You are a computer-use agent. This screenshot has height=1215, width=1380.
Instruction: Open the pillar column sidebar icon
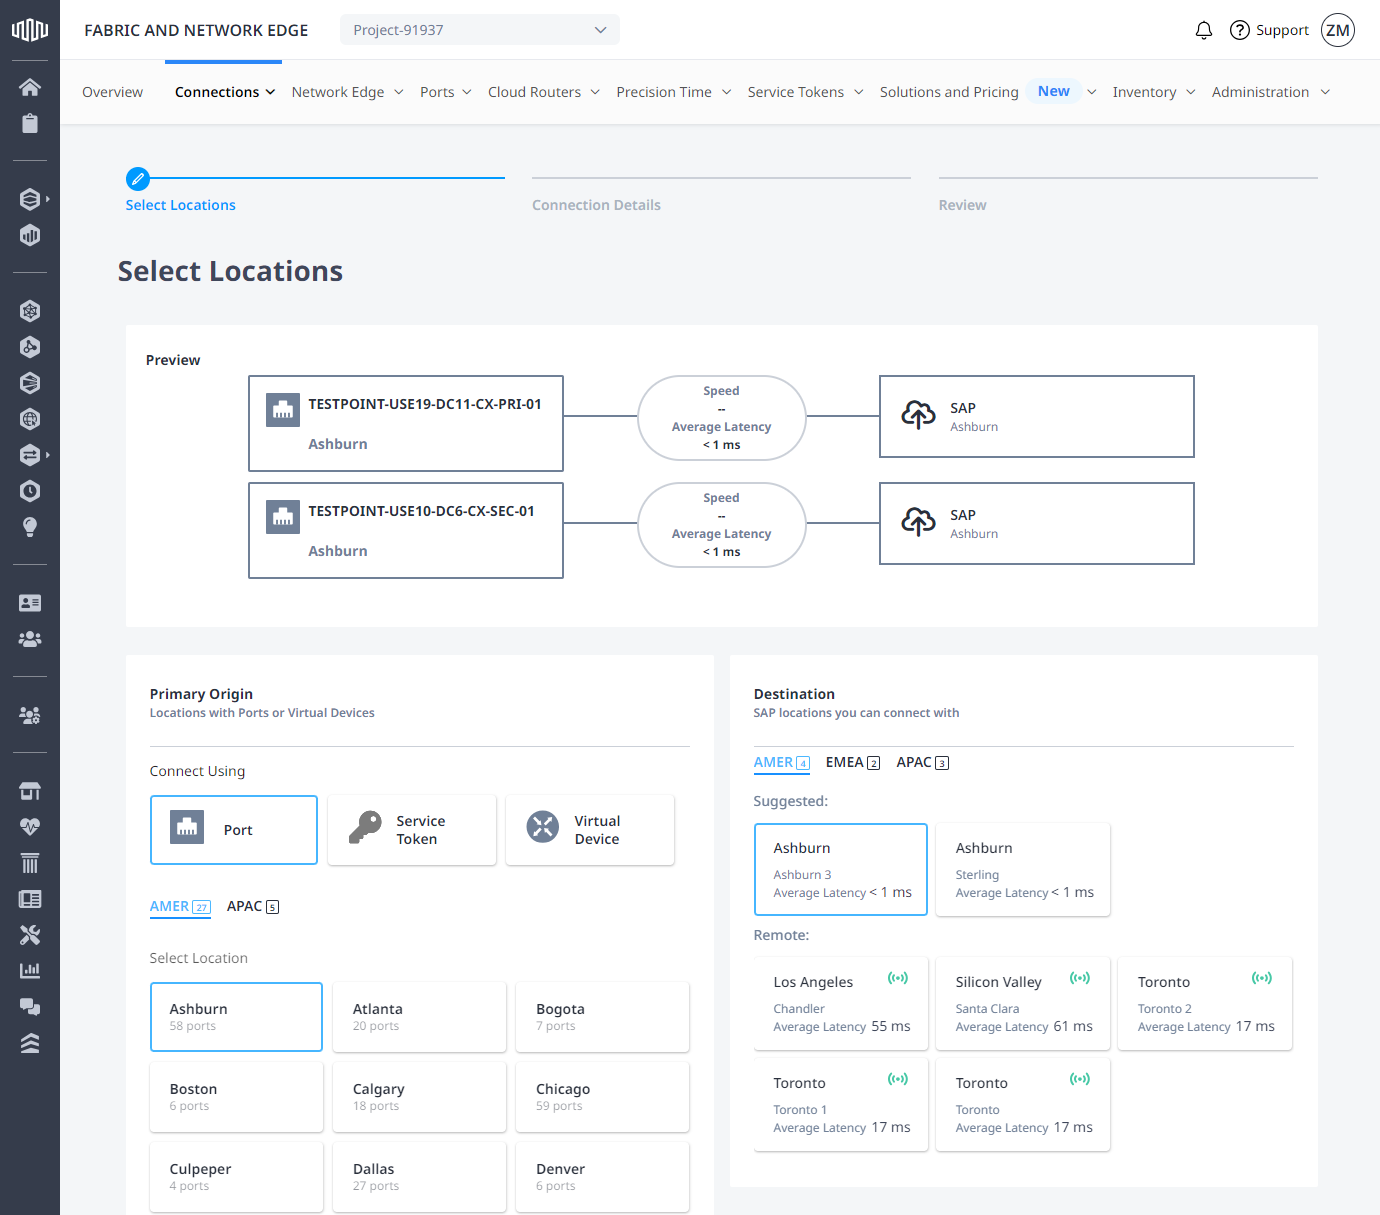tap(30, 863)
